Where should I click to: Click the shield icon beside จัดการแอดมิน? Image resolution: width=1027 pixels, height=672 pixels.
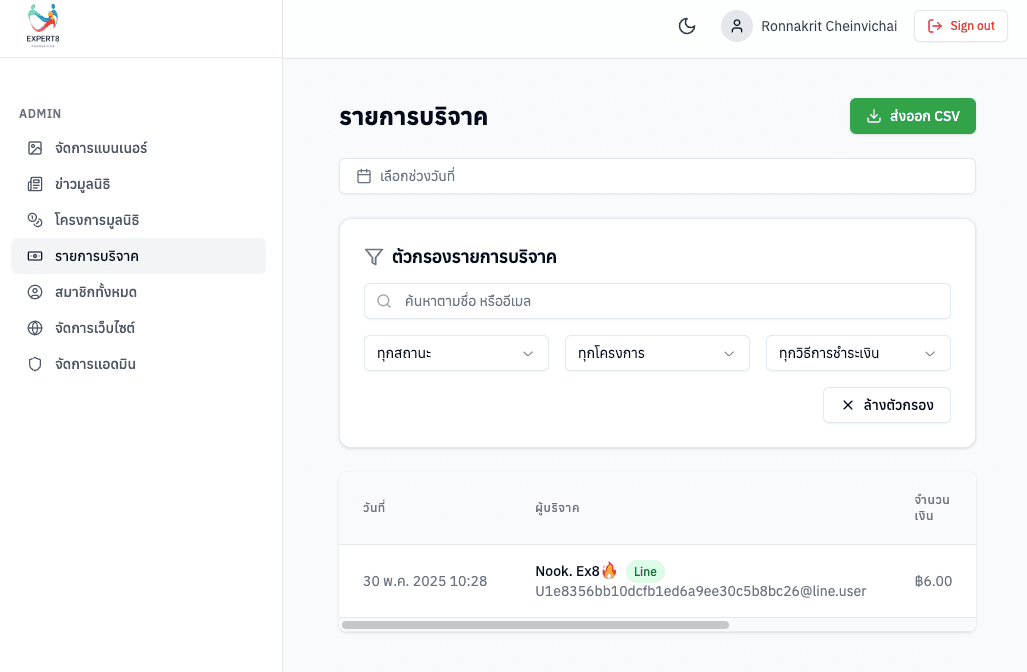(x=35, y=364)
